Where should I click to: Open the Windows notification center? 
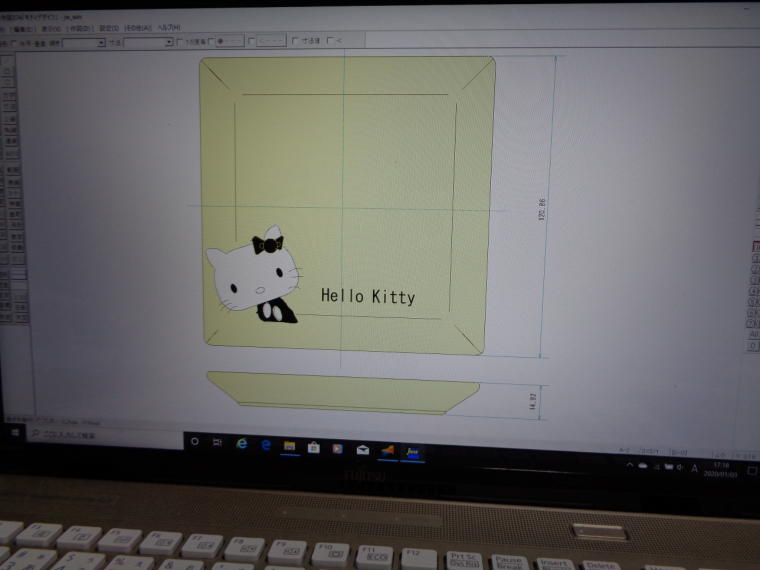point(752,471)
